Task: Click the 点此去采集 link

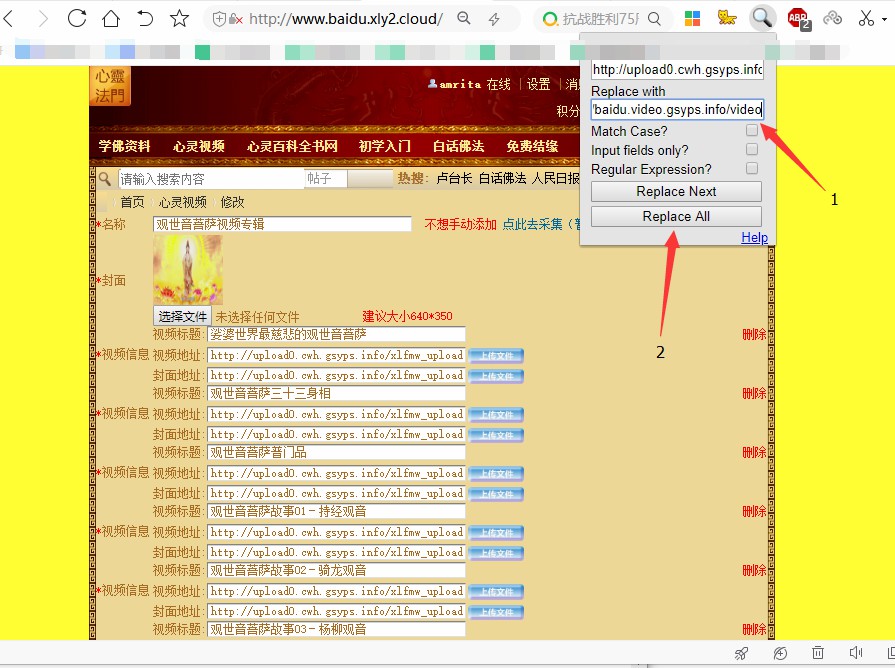Action: [x=533, y=224]
